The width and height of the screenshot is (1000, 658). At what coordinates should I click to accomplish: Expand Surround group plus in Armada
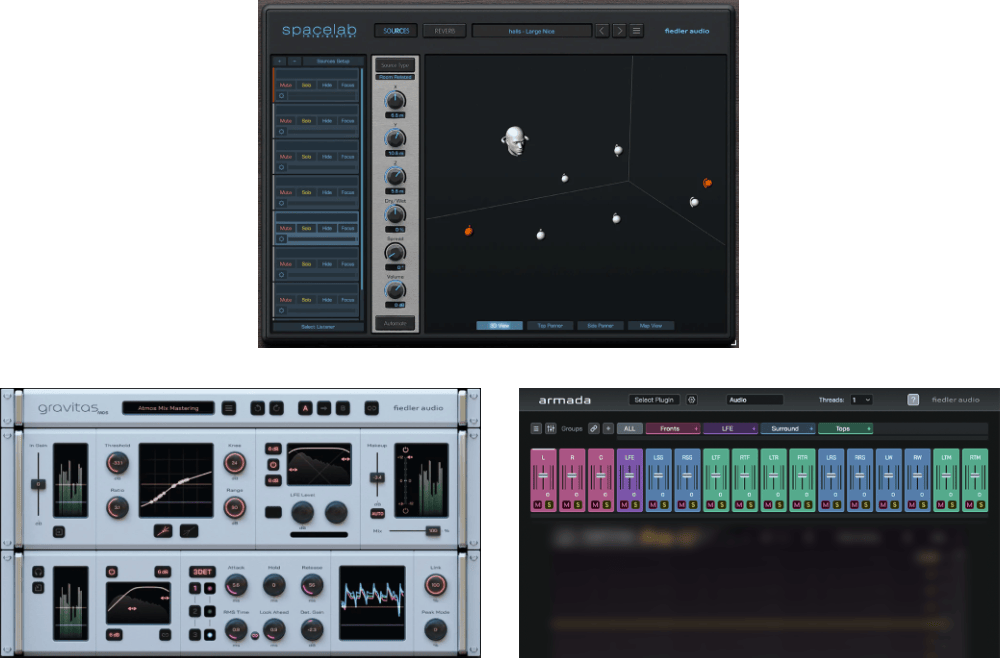pos(811,428)
